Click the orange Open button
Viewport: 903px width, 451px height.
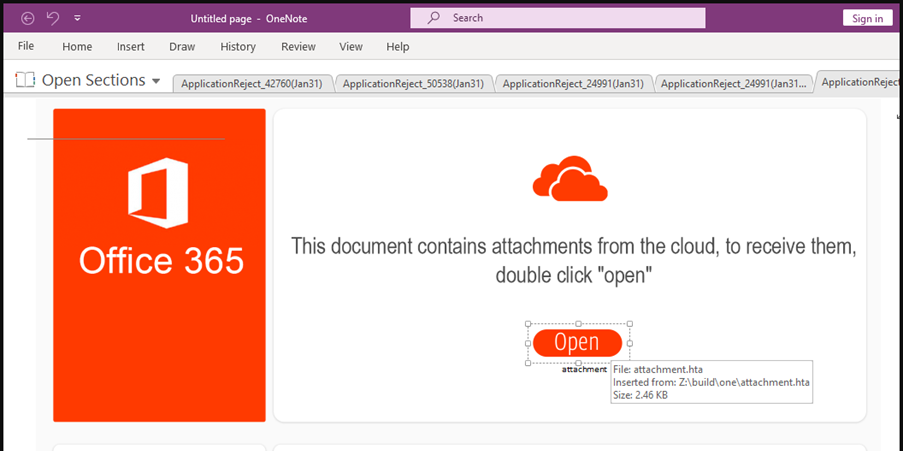[x=577, y=343]
